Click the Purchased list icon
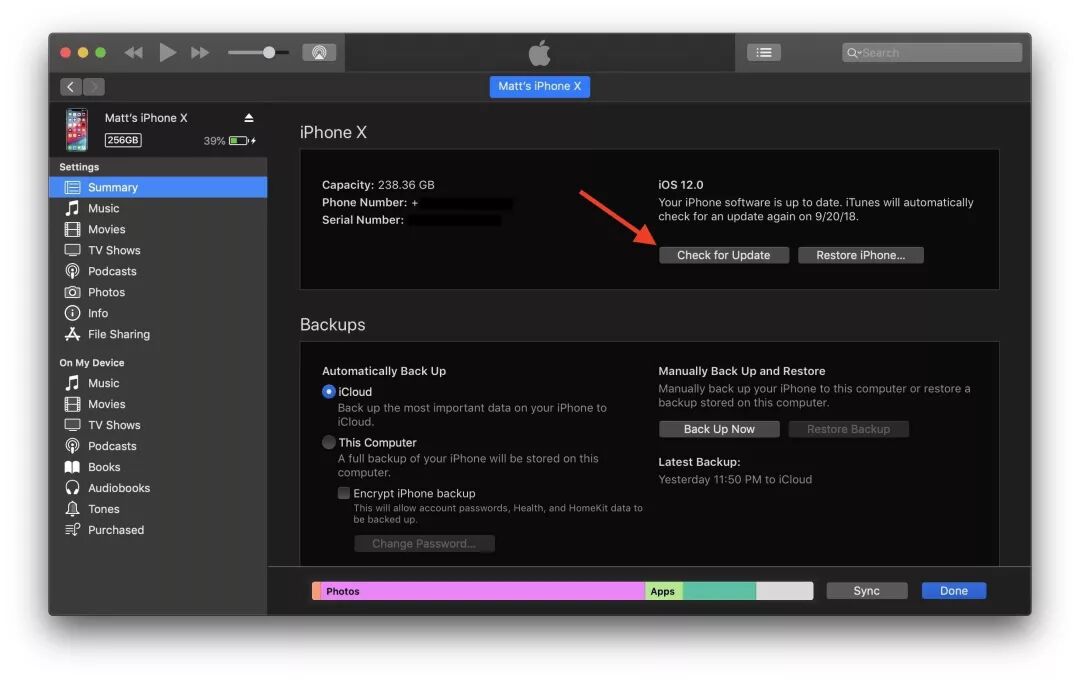Screen dimensions: 1080x680 tap(72, 530)
